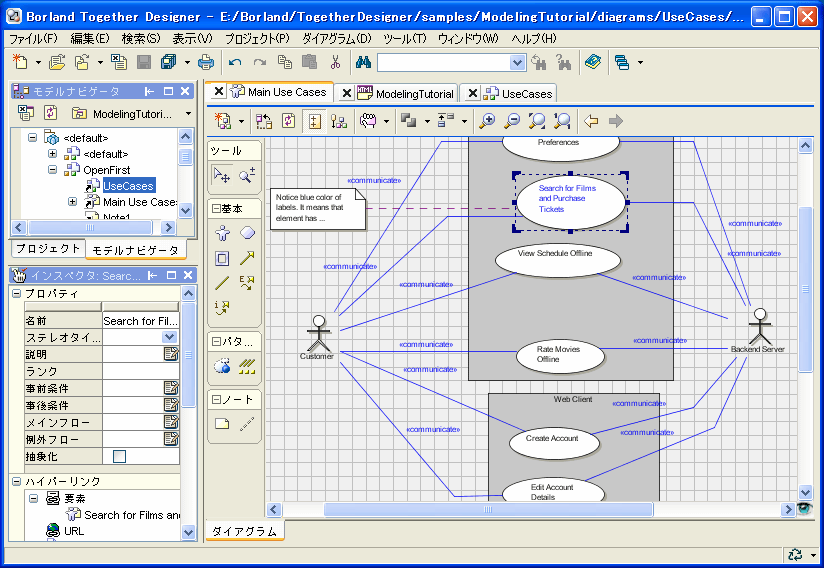
Task: Select the View Schedule Offline use case
Action: [558, 260]
